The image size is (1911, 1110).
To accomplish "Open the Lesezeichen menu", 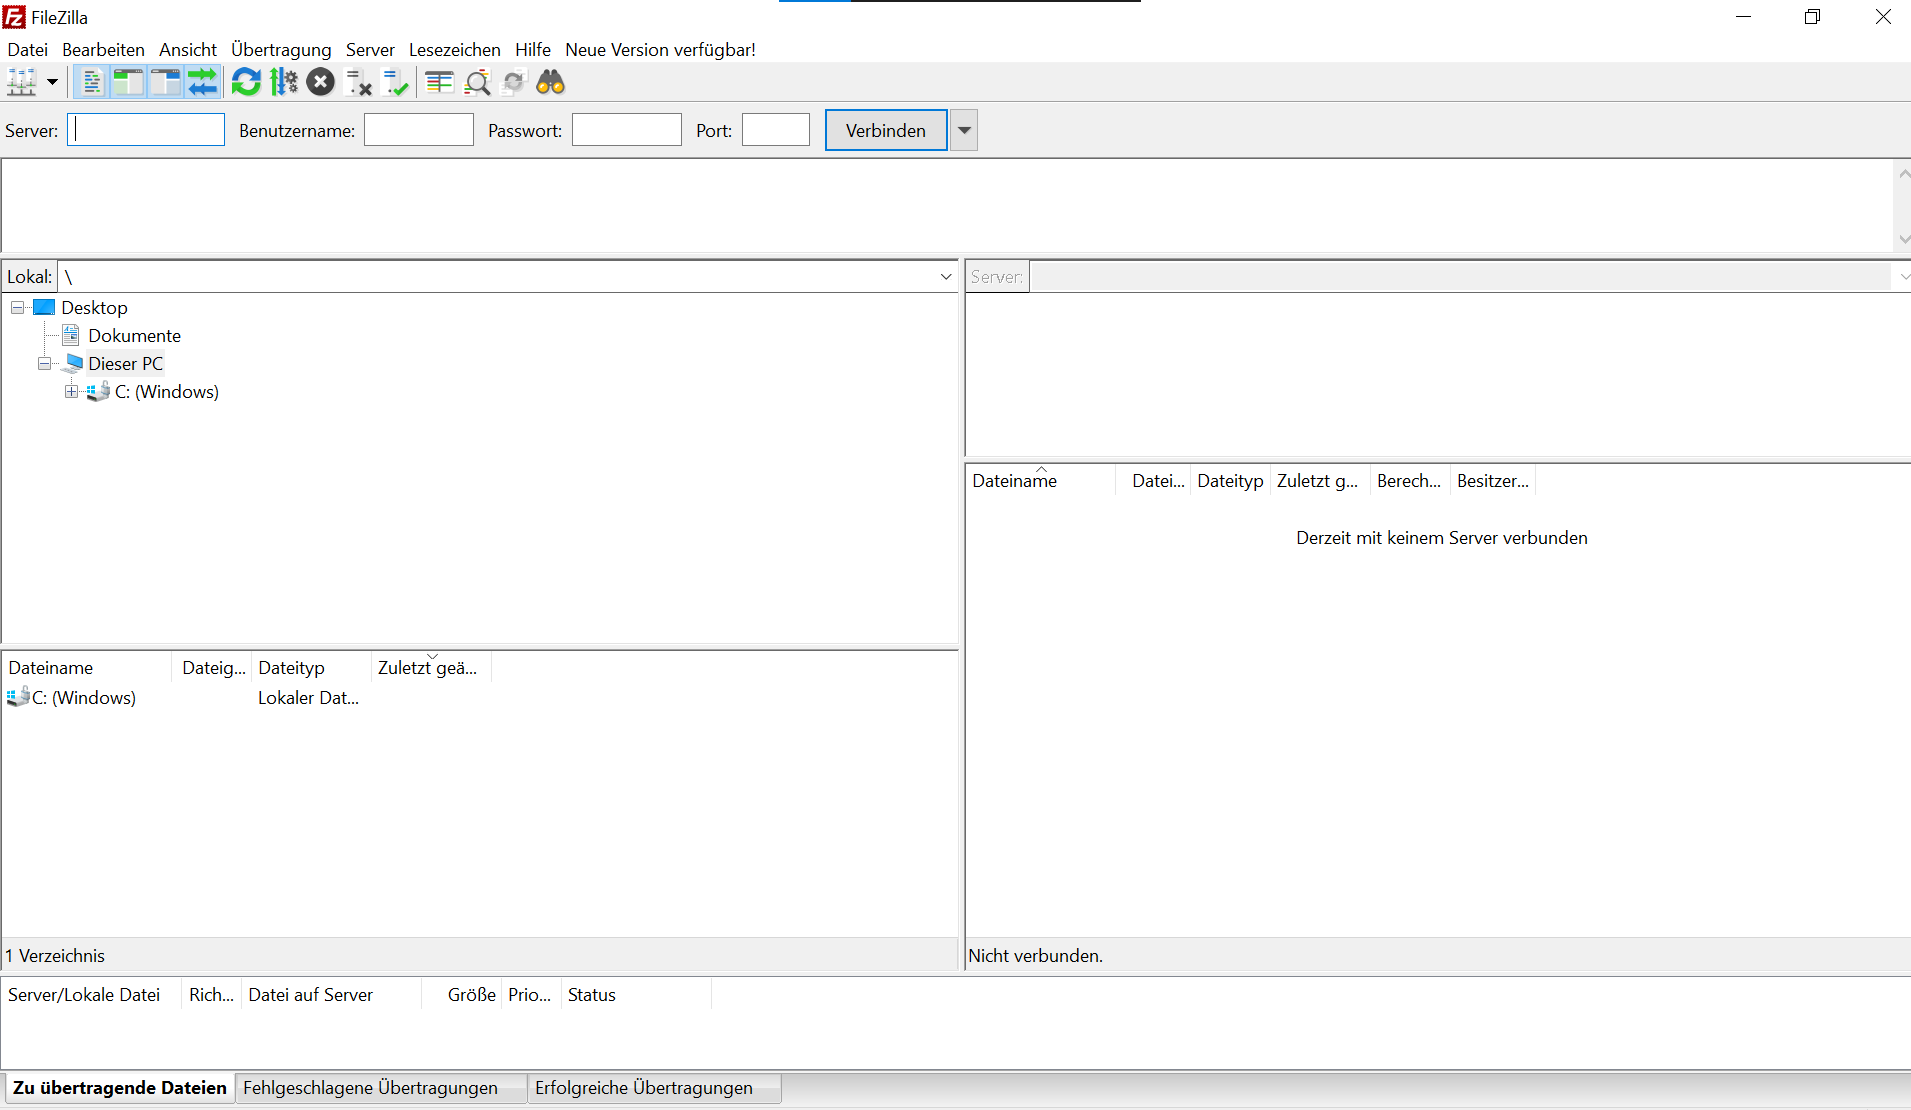I will 455,50.
